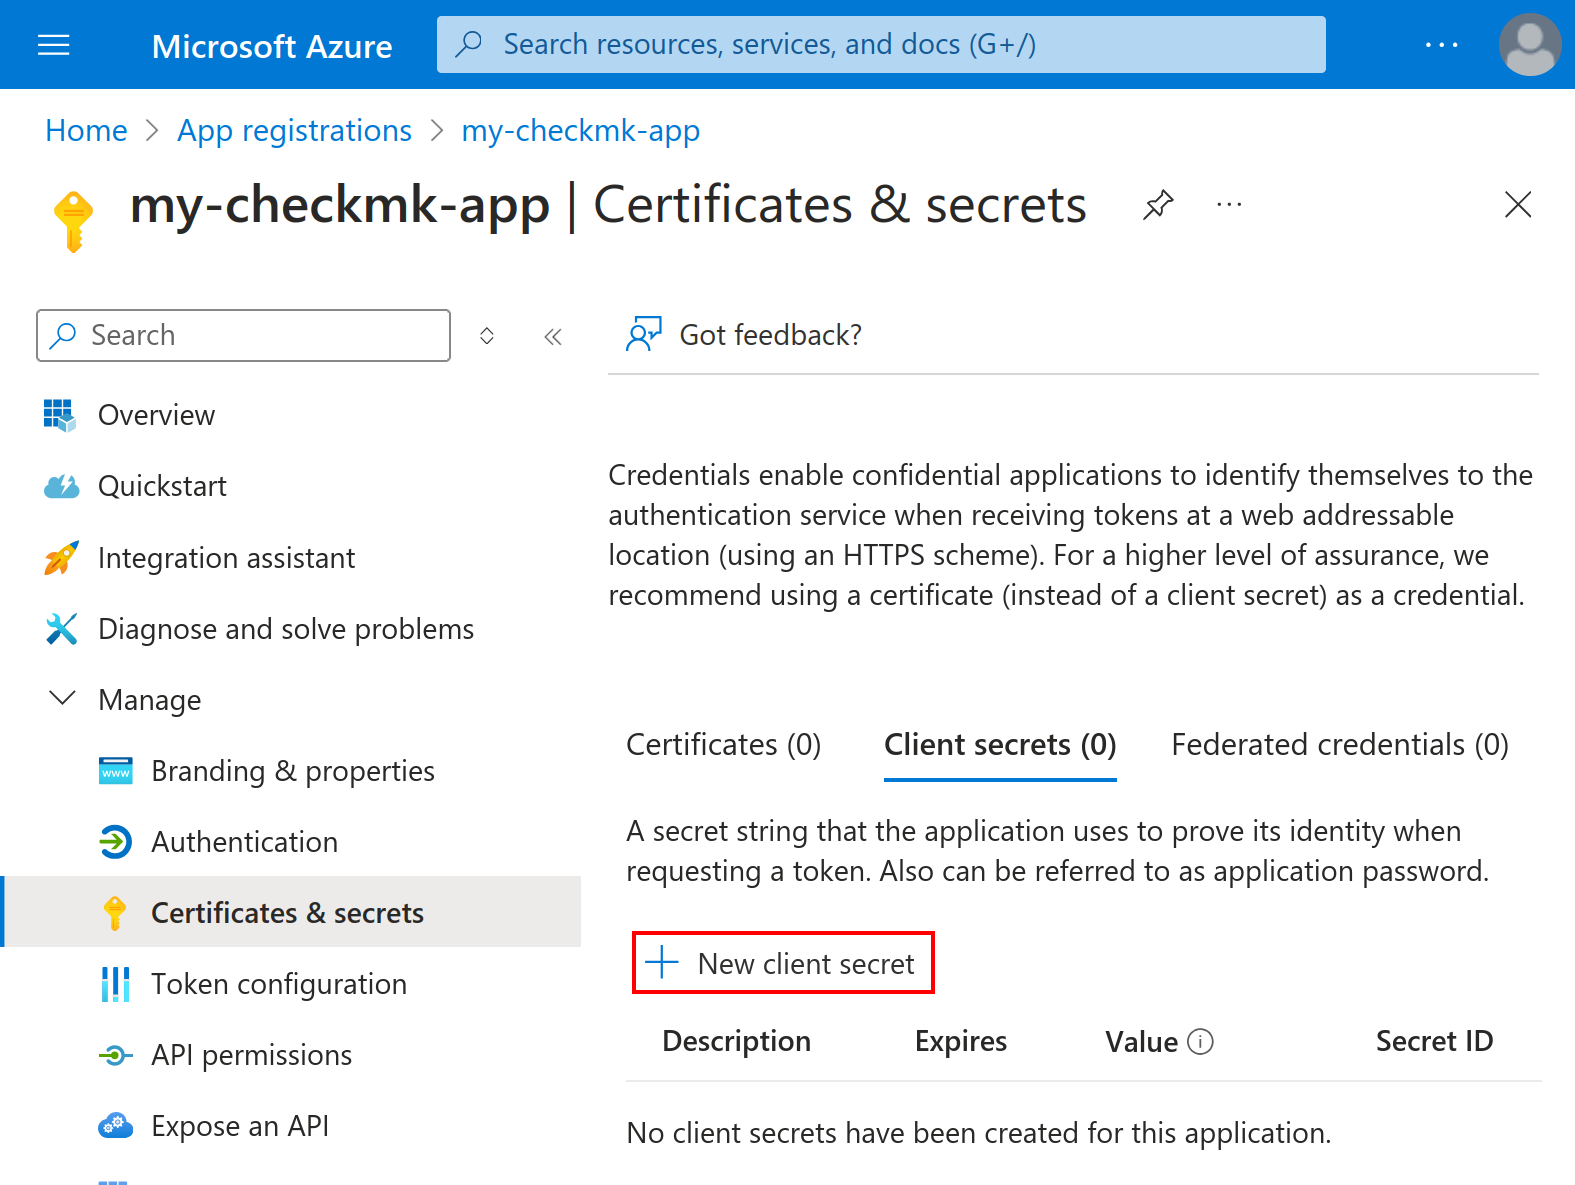The height and width of the screenshot is (1185, 1575).
Task: Focus the sidebar Search box
Action: (243, 335)
